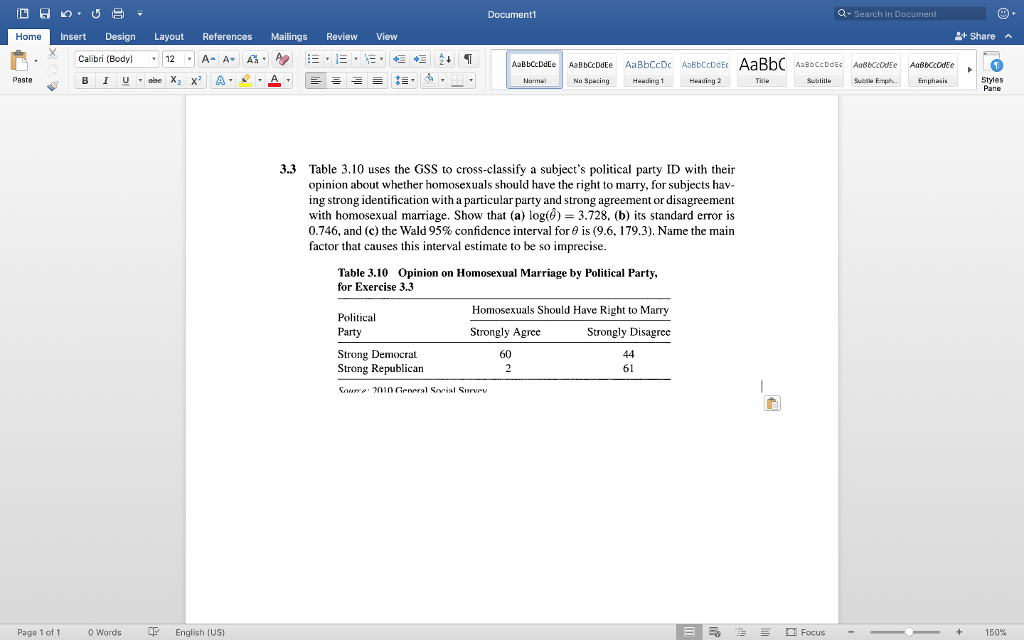Toggle show paragraph marks
Viewport: 1024px width, 640px height.
point(469,58)
